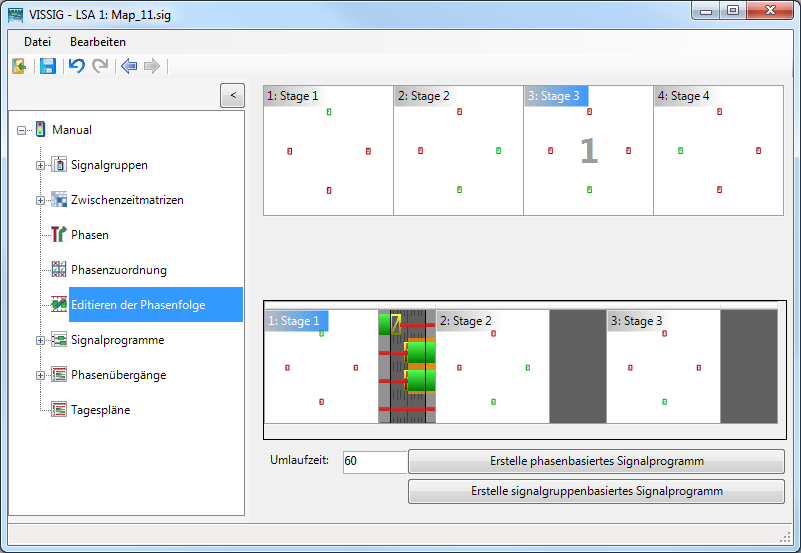Click the Umlaufzeit input field
This screenshot has width=801, height=553.
(x=374, y=461)
